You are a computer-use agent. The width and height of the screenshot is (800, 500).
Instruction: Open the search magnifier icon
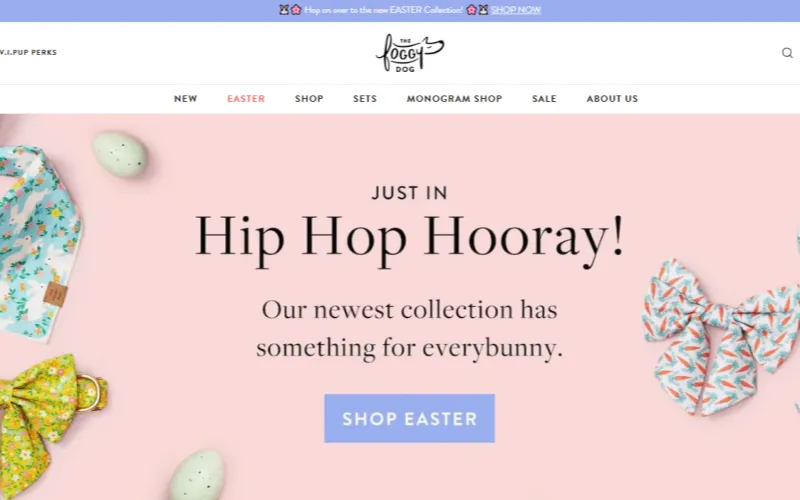tap(787, 53)
